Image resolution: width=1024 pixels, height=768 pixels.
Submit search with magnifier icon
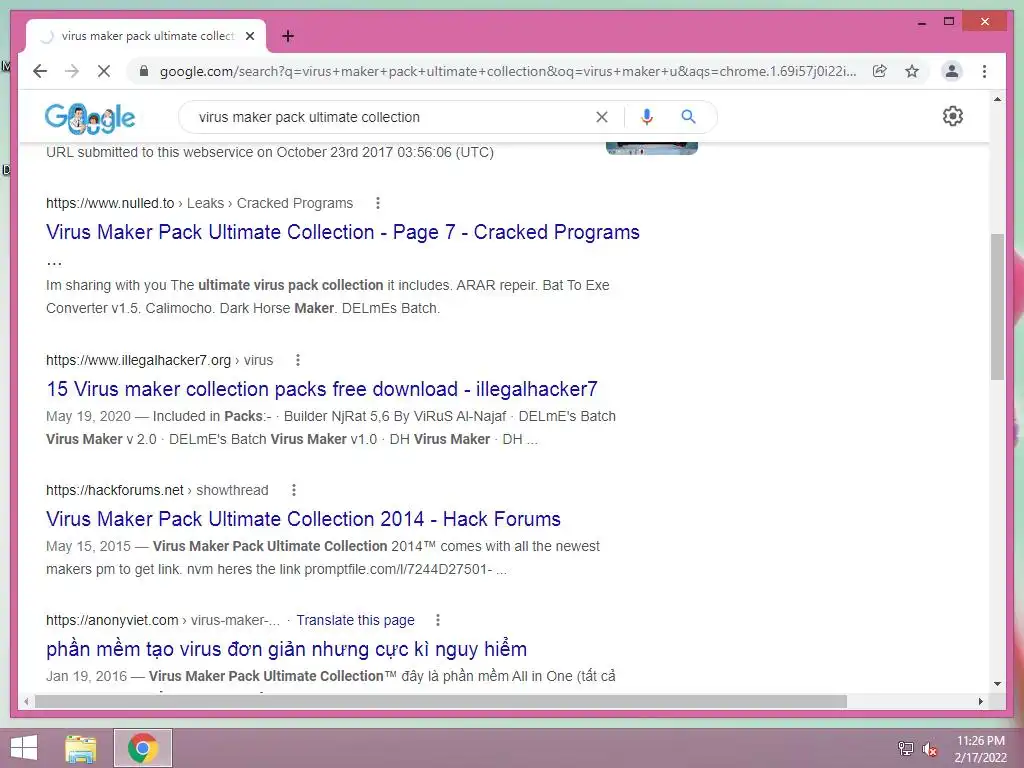tap(688, 117)
